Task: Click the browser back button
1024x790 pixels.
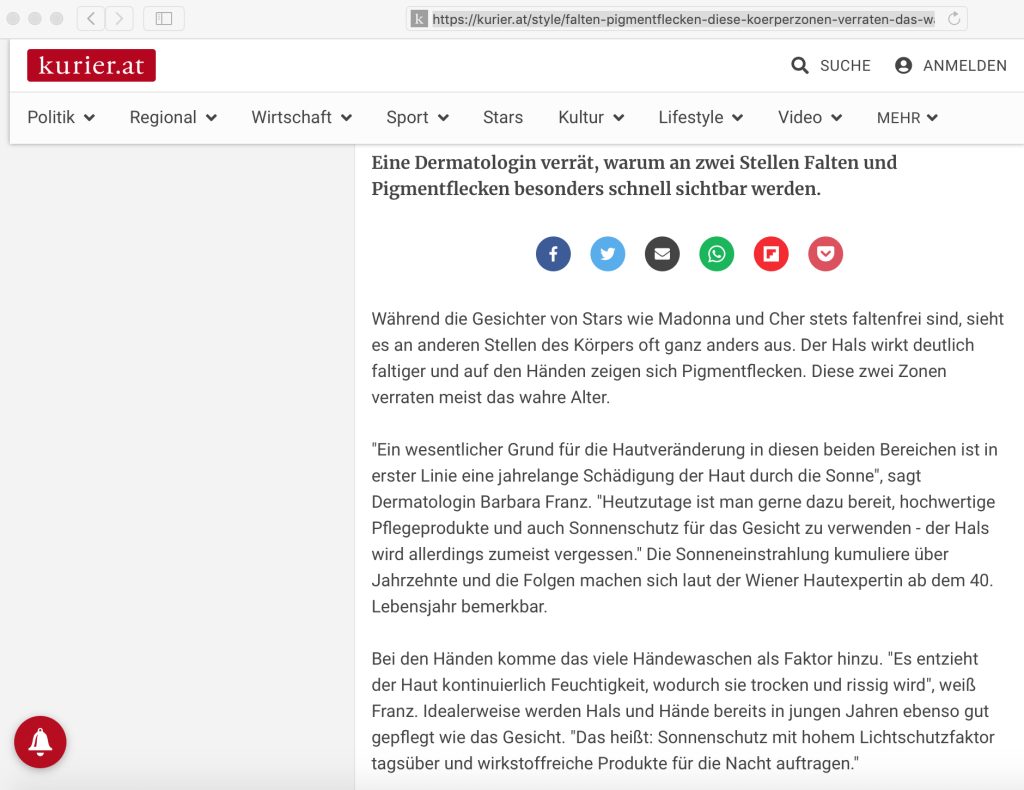Action: [91, 18]
